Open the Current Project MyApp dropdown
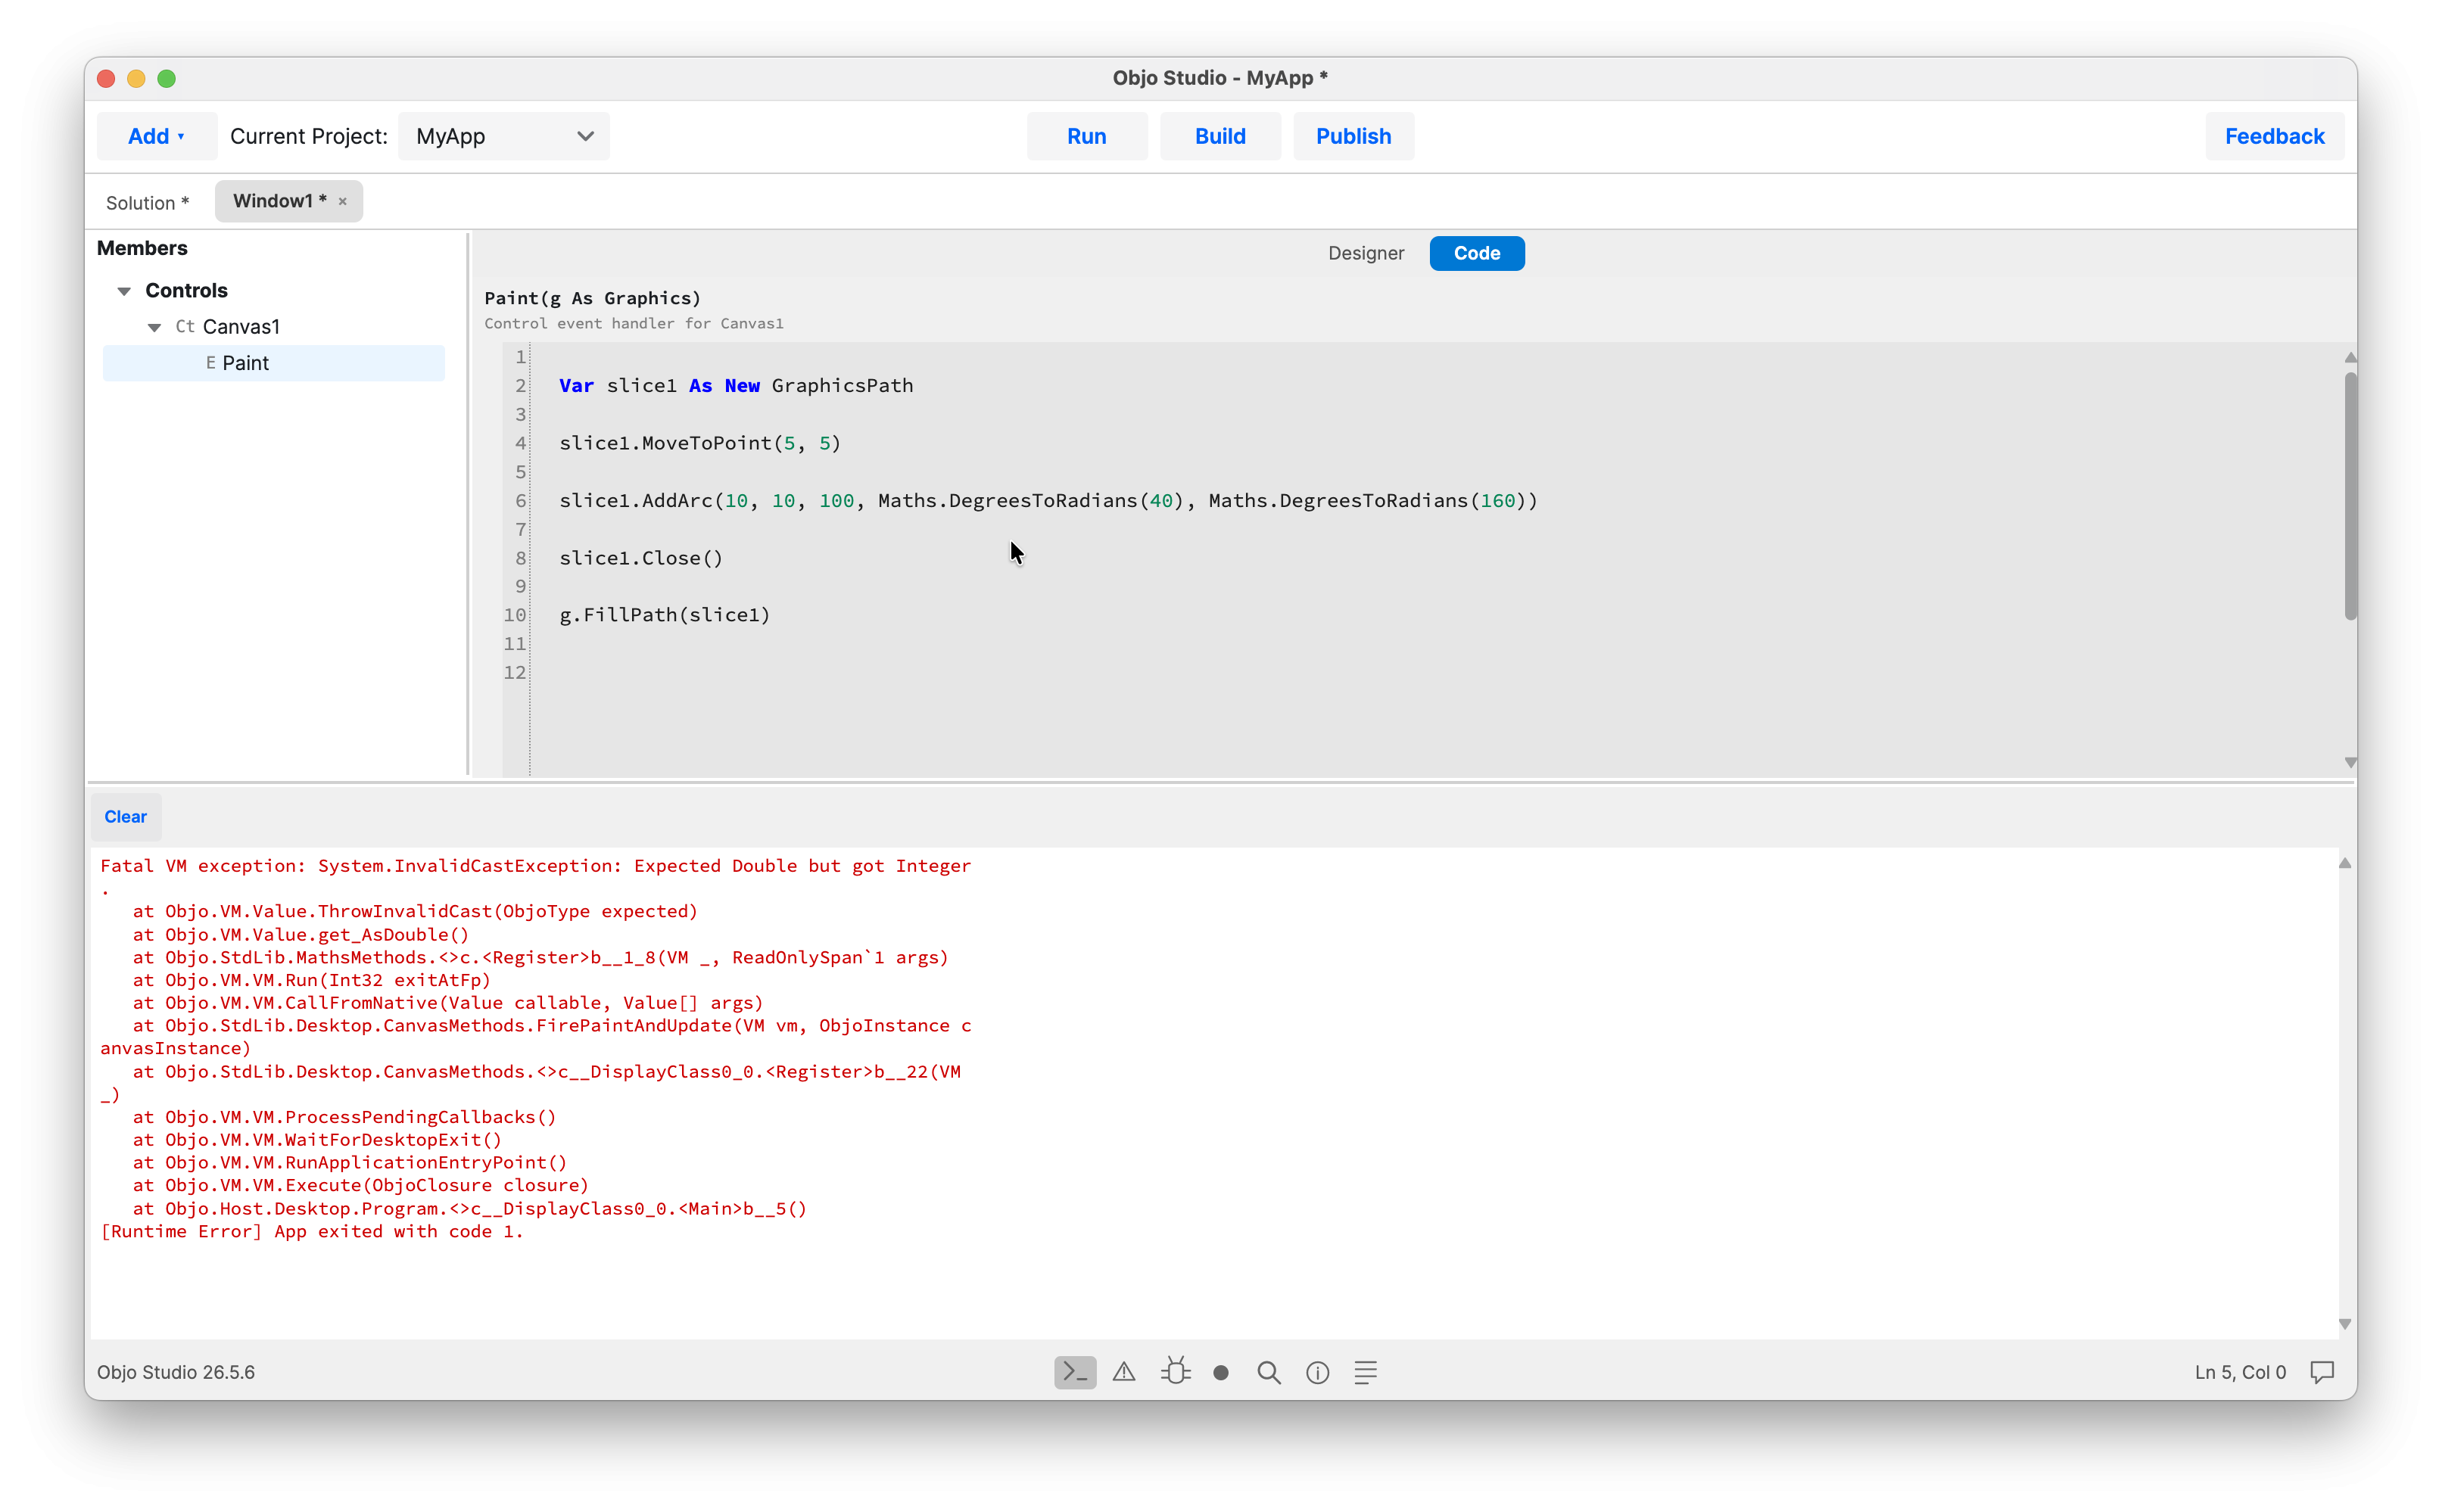The width and height of the screenshot is (2442, 1512). point(504,136)
